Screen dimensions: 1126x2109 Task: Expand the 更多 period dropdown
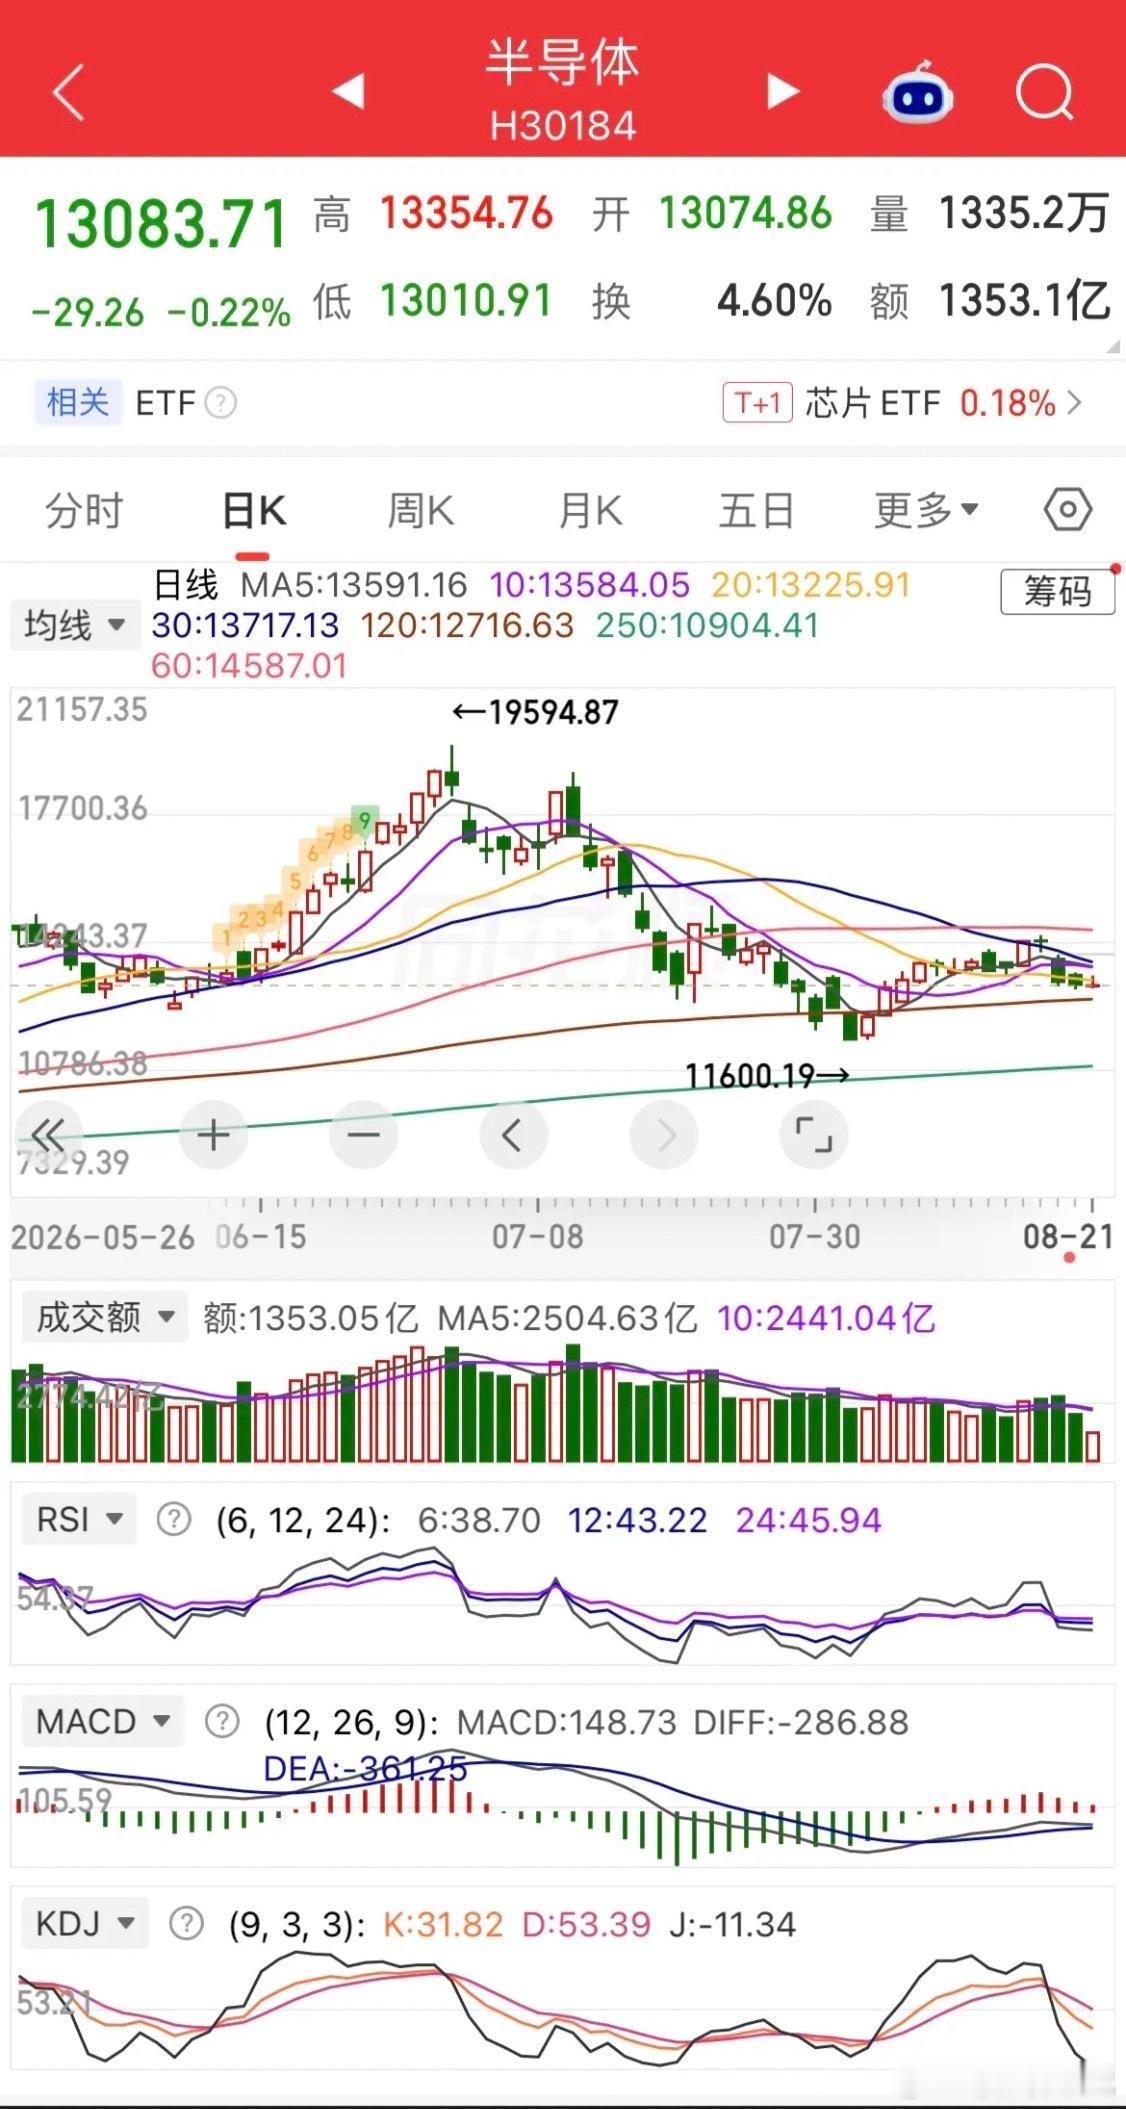(x=926, y=510)
